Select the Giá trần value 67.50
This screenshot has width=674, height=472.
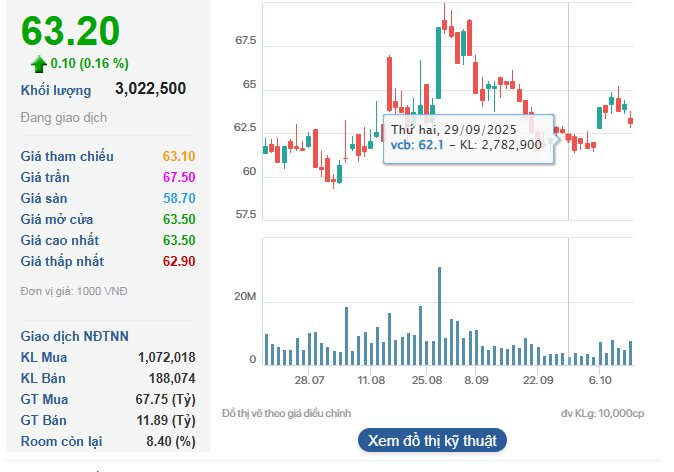click(x=178, y=177)
